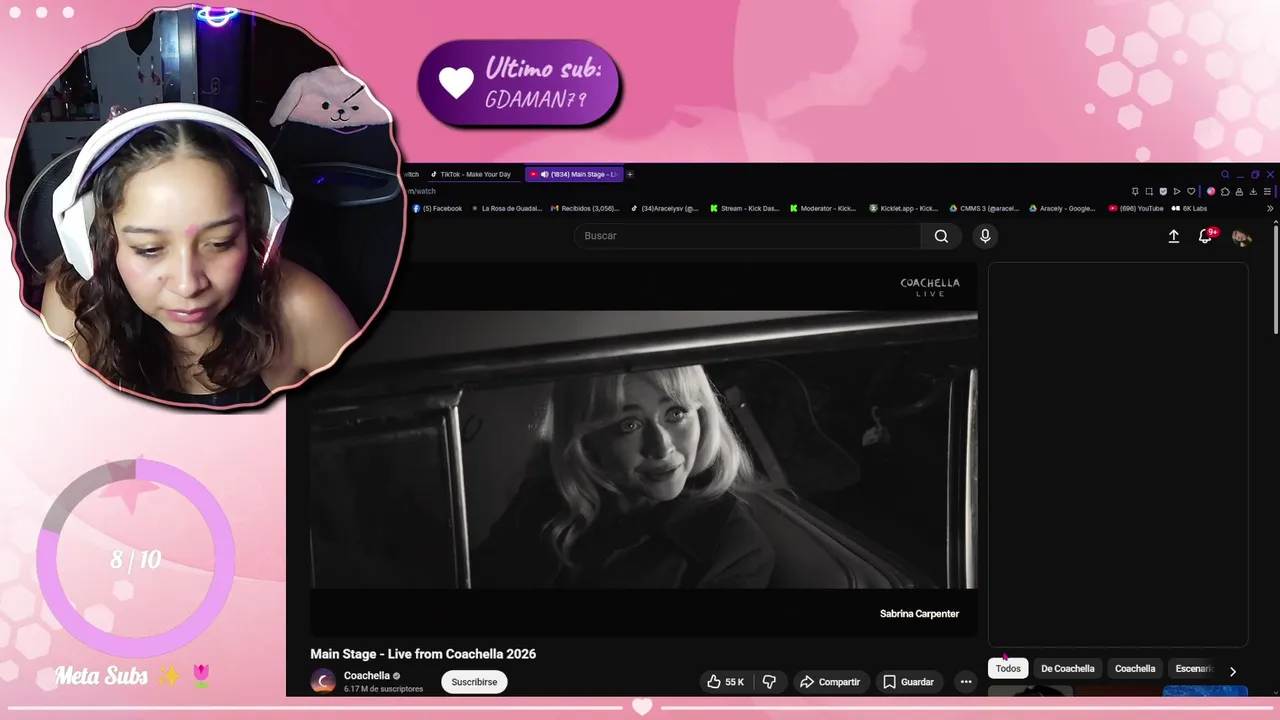Click into the Buscar search field

point(747,236)
